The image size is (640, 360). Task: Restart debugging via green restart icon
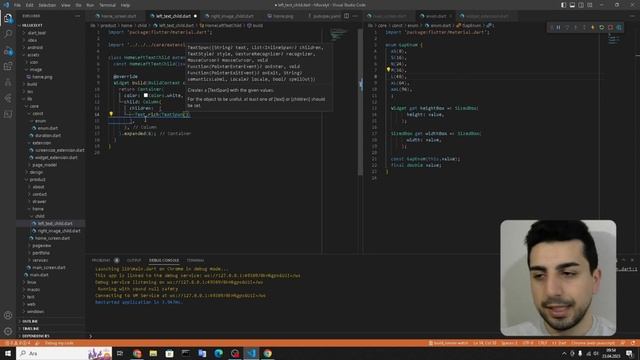coord(602,27)
